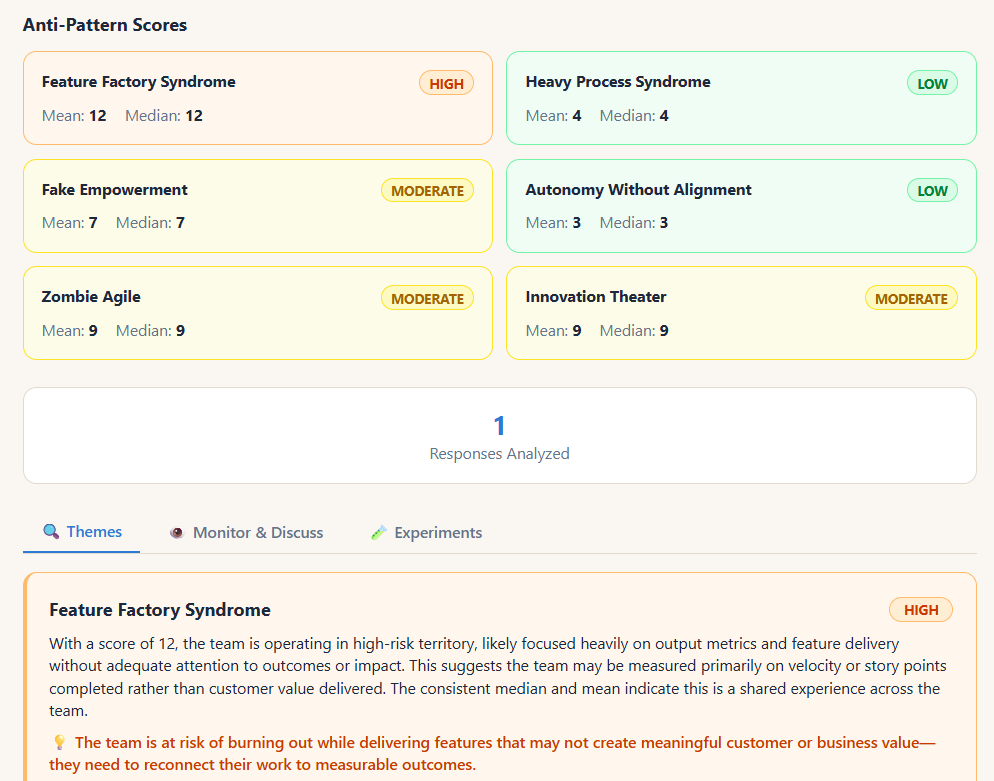The image size is (994, 781).
Task: Open the Experiments tab
Action: [x=426, y=532]
